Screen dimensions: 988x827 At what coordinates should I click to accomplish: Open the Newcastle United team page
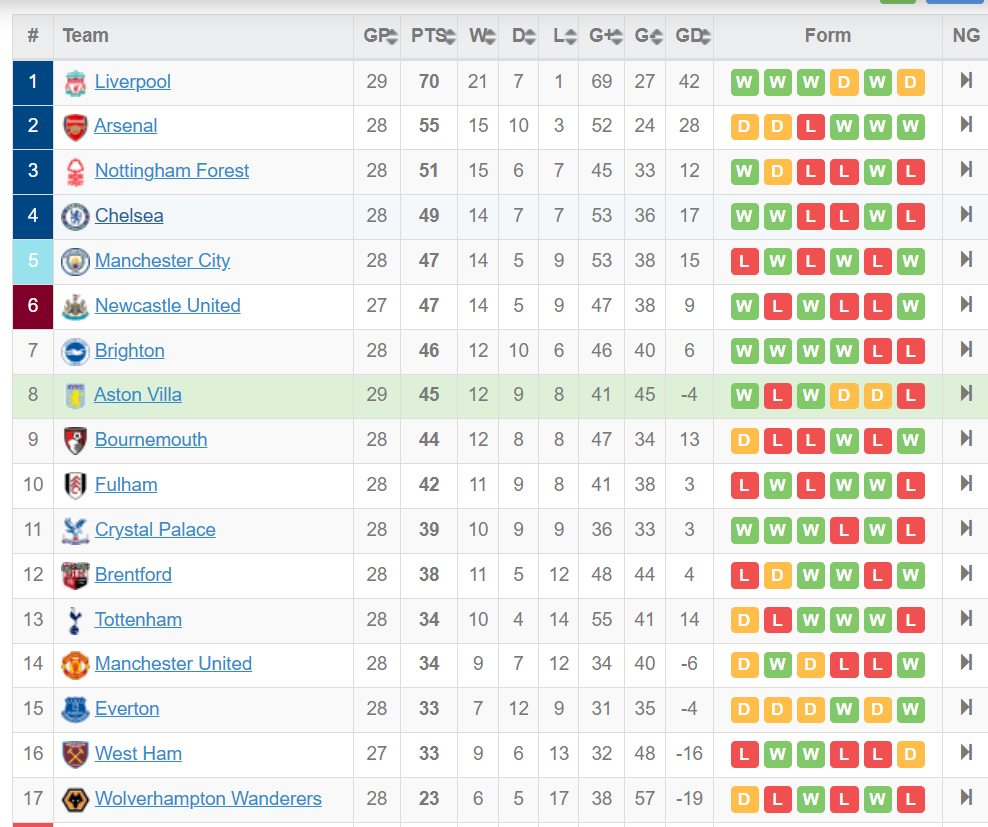(168, 306)
